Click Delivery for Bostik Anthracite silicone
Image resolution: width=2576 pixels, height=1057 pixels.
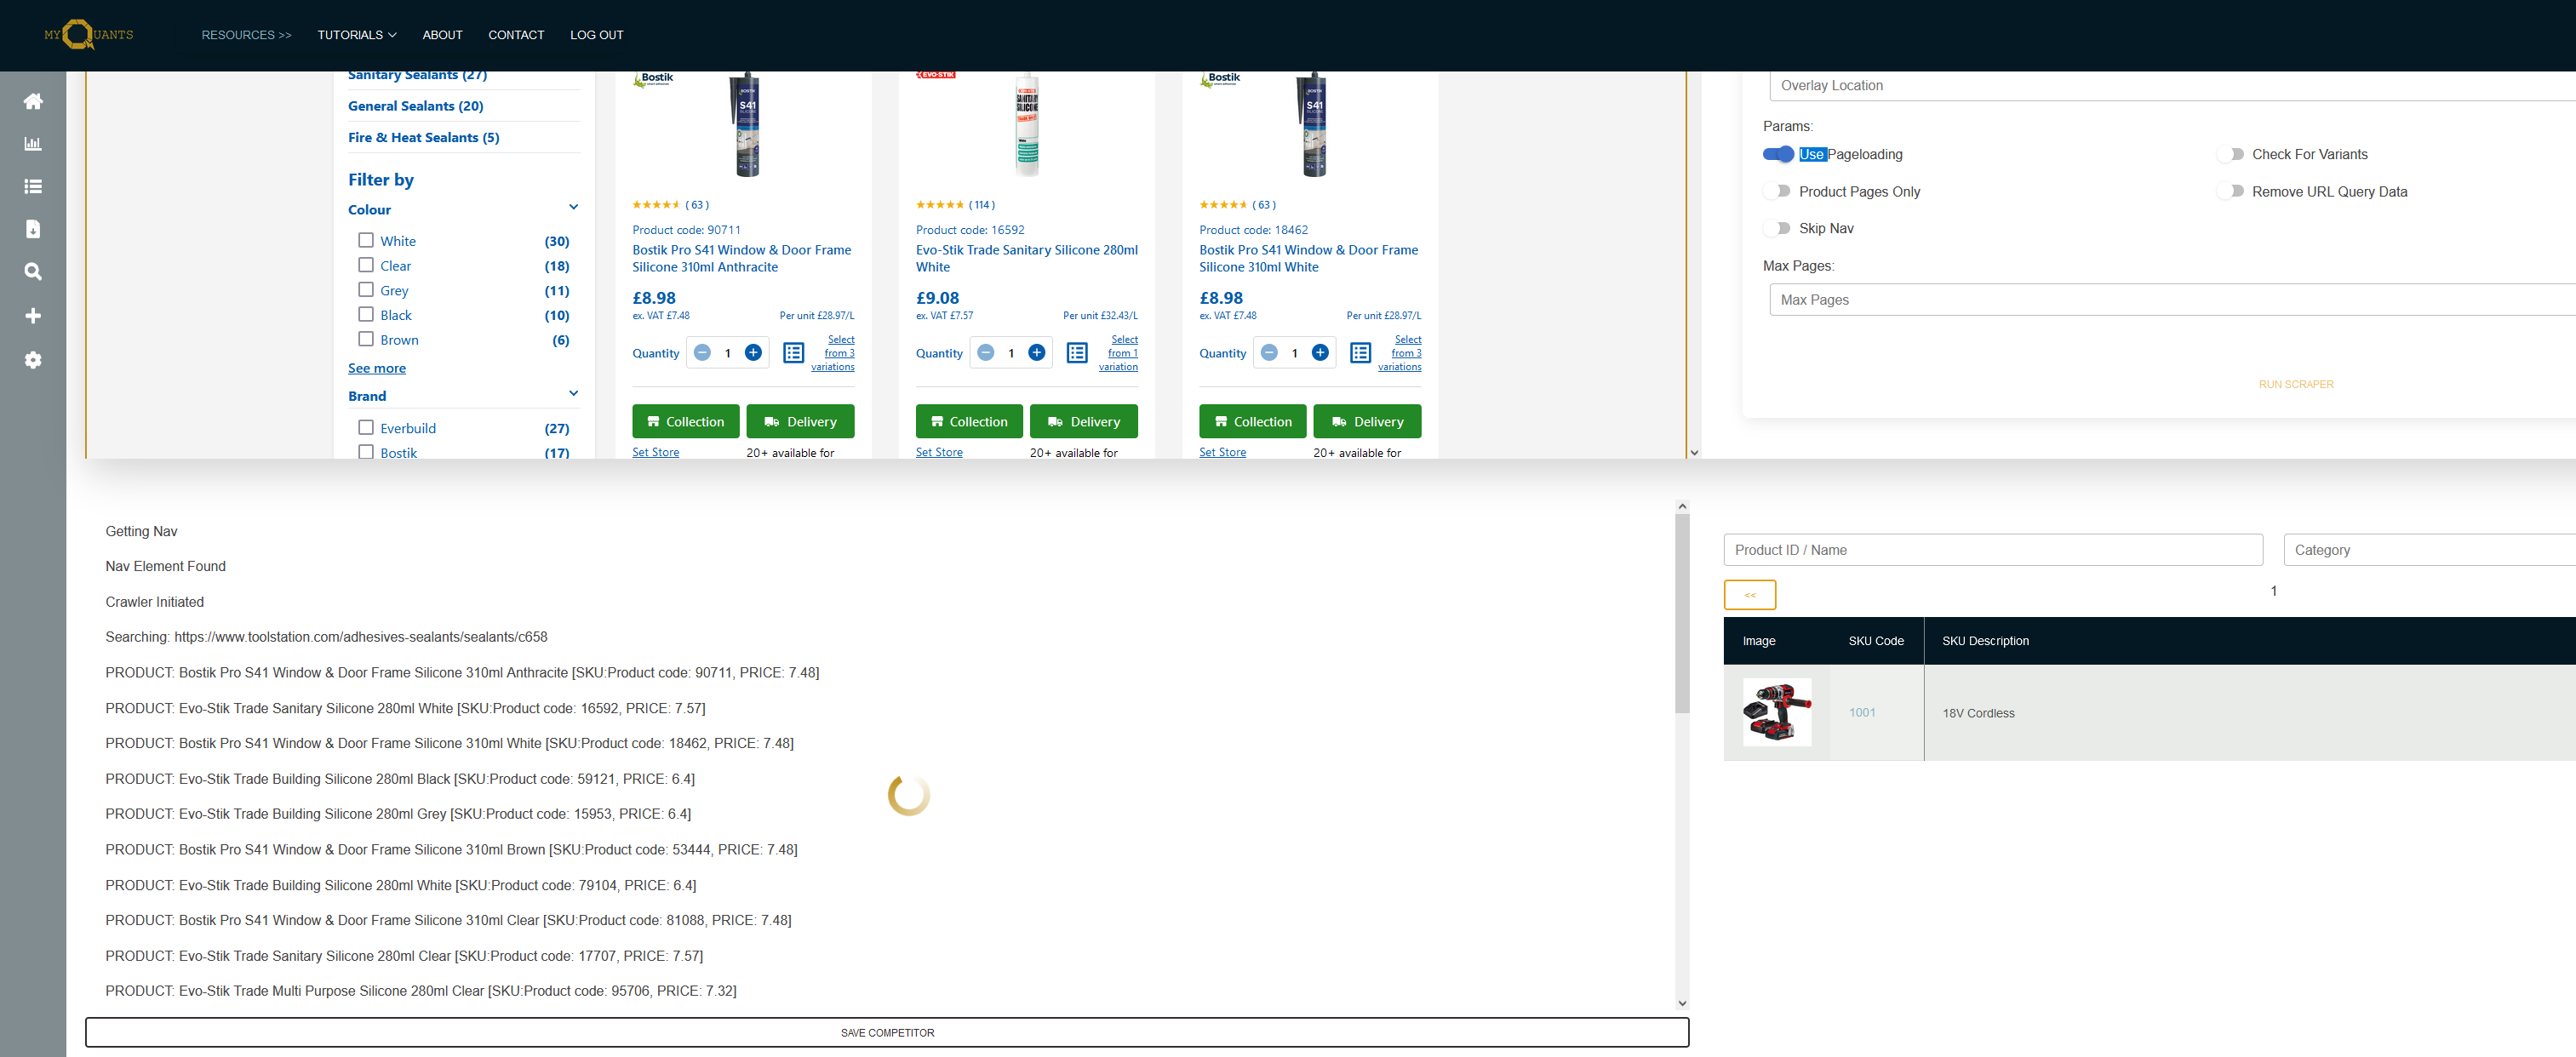click(x=800, y=422)
